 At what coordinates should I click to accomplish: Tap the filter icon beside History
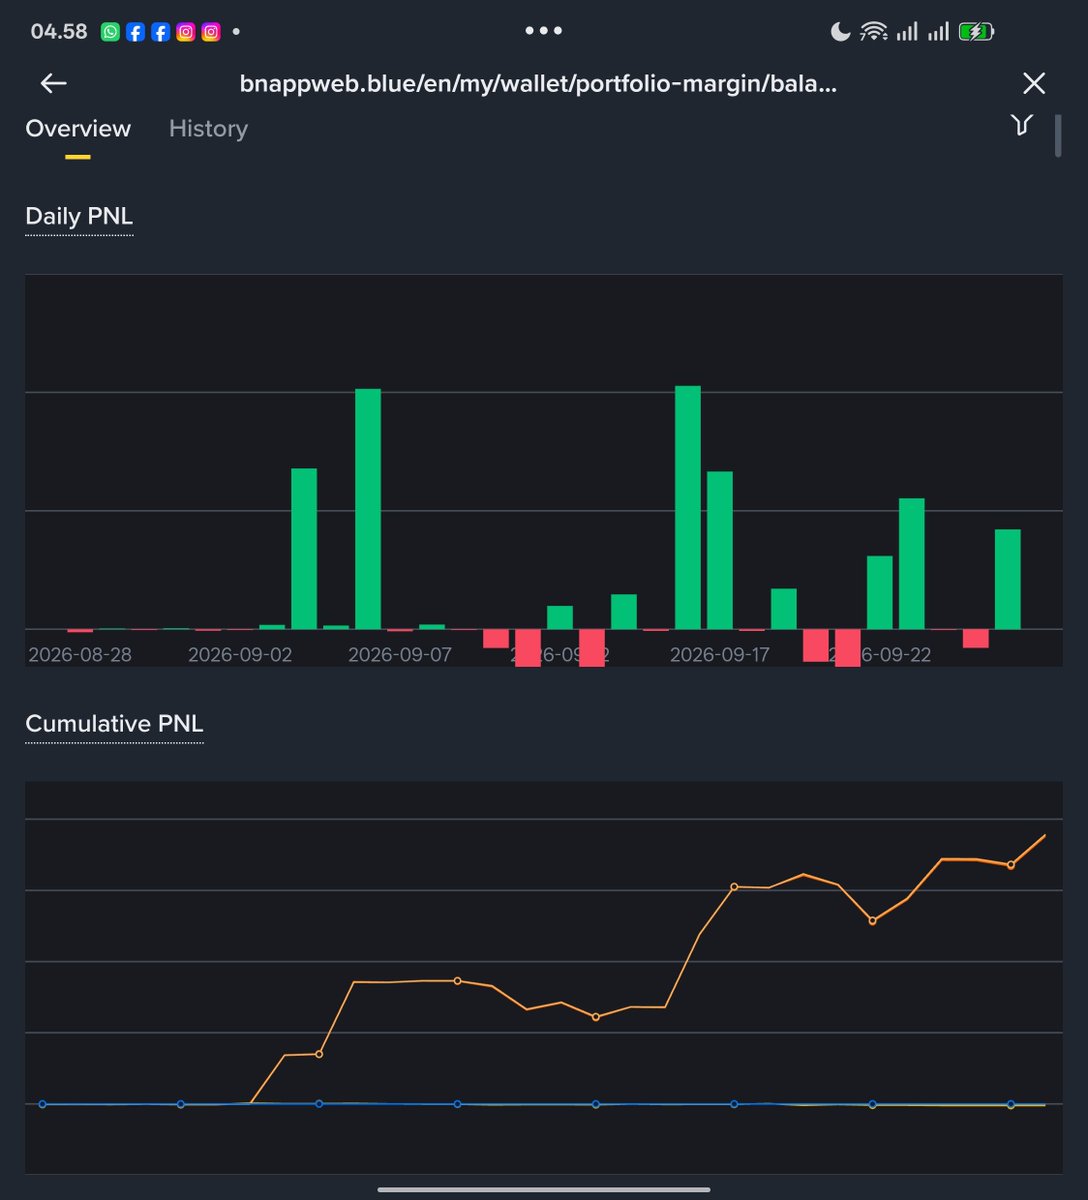pyautogui.click(x=1021, y=125)
